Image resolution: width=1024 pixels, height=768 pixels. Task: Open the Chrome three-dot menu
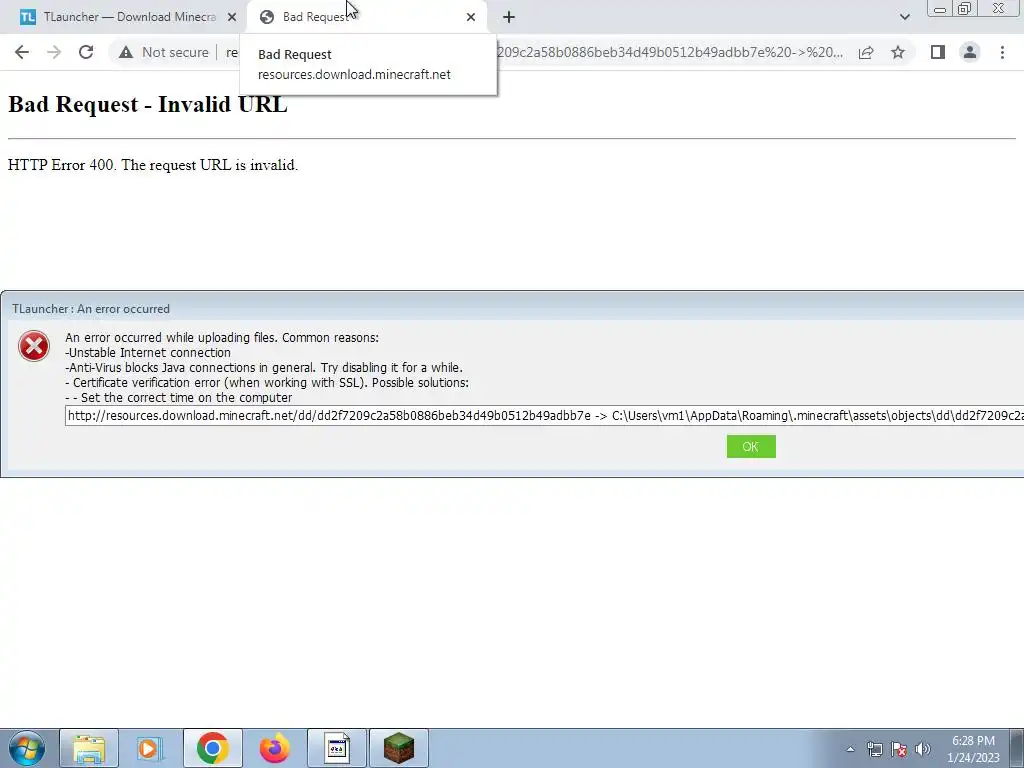1002,52
